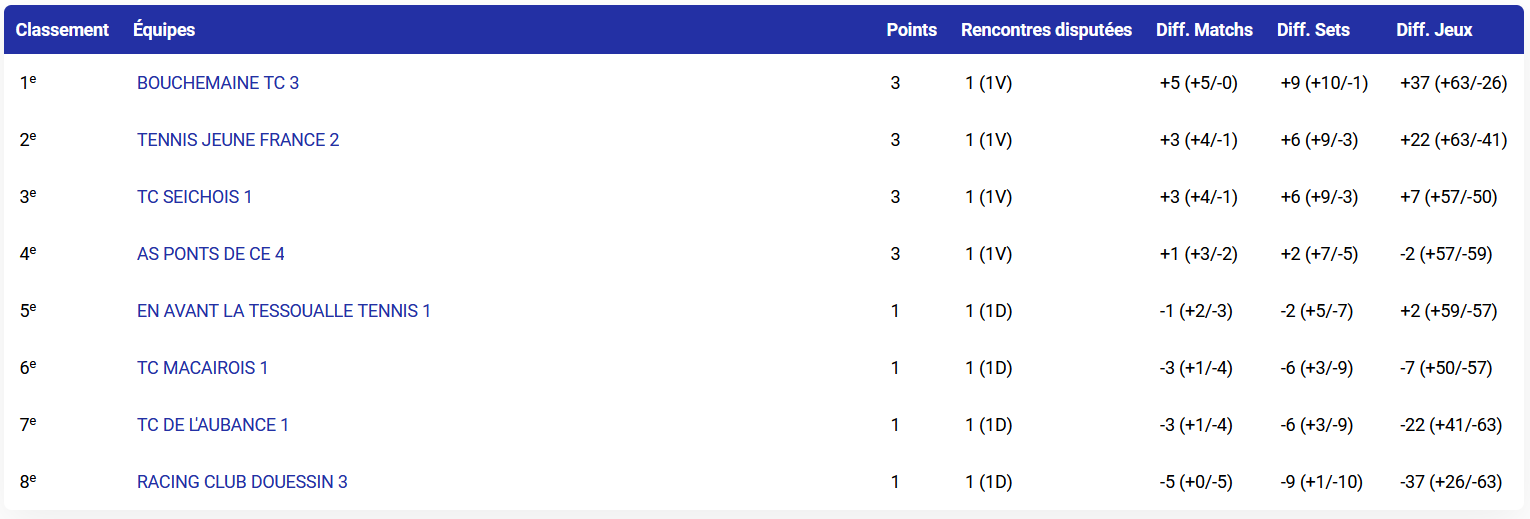This screenshot has height=519, width=1530.
Task: Open EN AVANT LA TESSOUALLE TENNIS 1
Action: tap(284, 311)
